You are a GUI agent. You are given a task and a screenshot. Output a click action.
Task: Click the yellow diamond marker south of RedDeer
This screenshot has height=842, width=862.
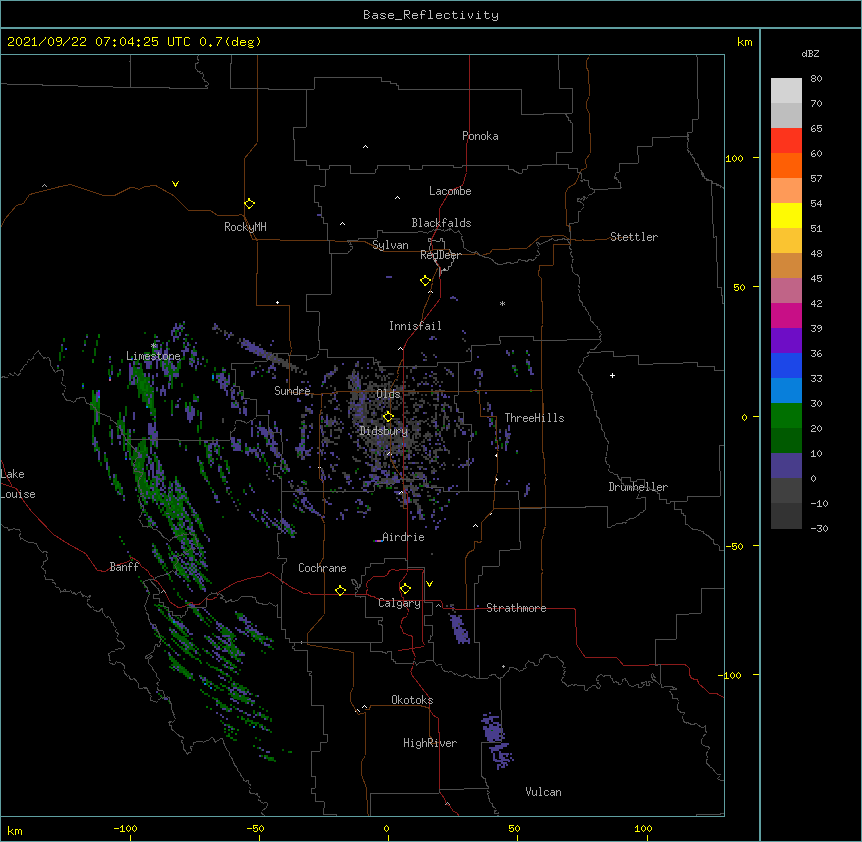point(426,281)
